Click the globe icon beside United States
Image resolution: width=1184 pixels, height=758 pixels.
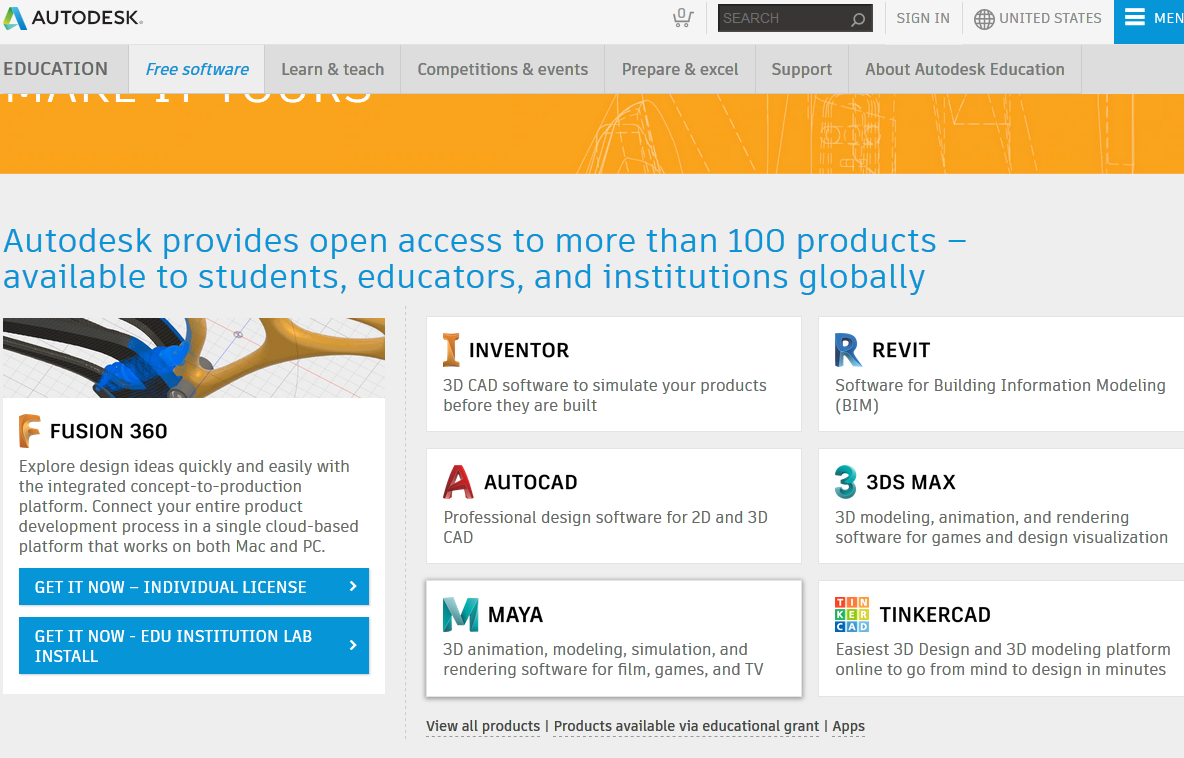tap(984, 19)
